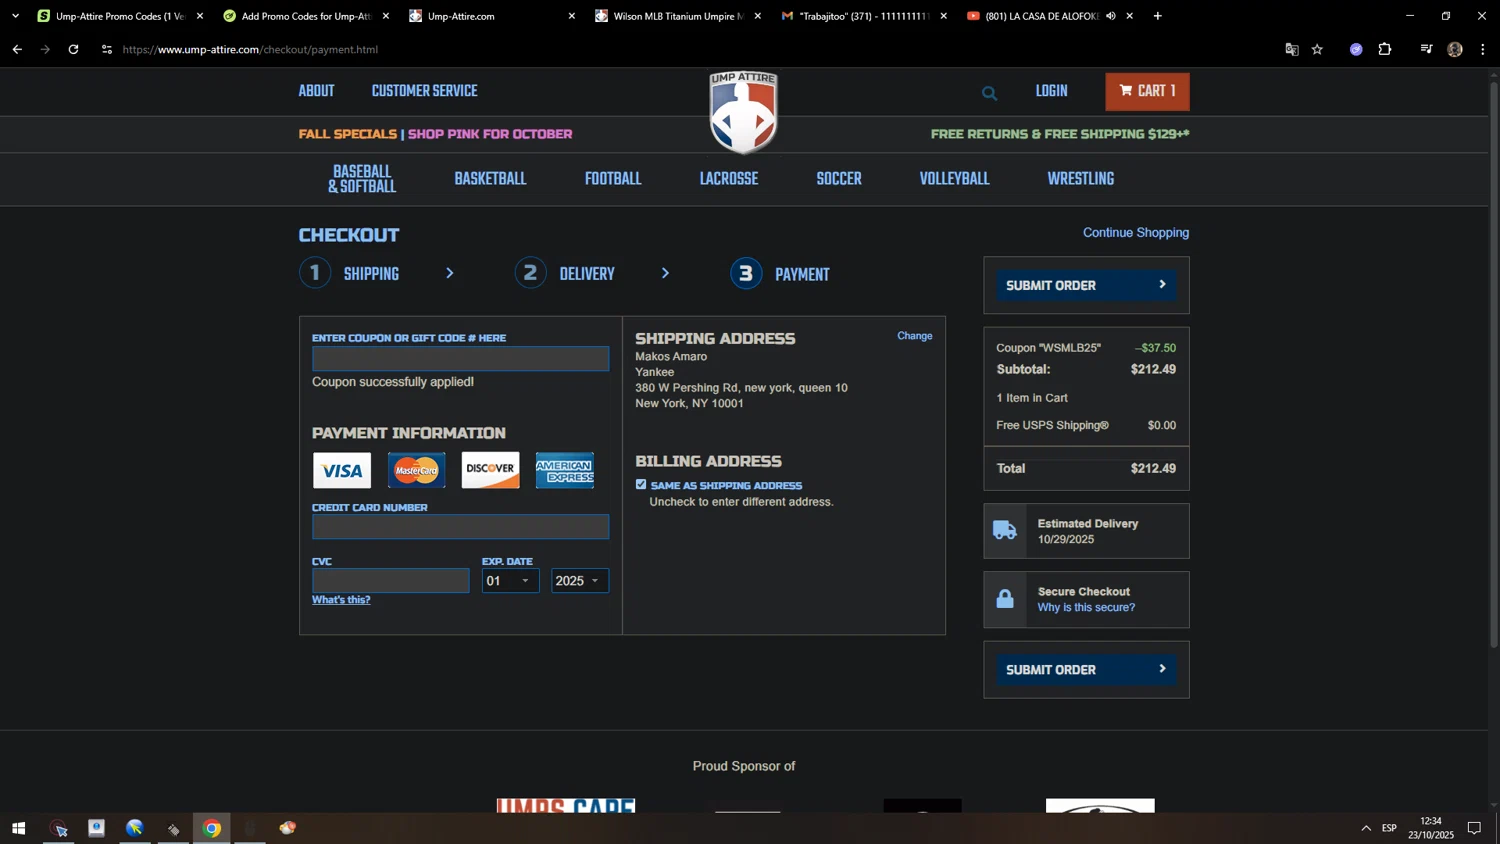Open the Baseball & Softball menu

(362, 179)
